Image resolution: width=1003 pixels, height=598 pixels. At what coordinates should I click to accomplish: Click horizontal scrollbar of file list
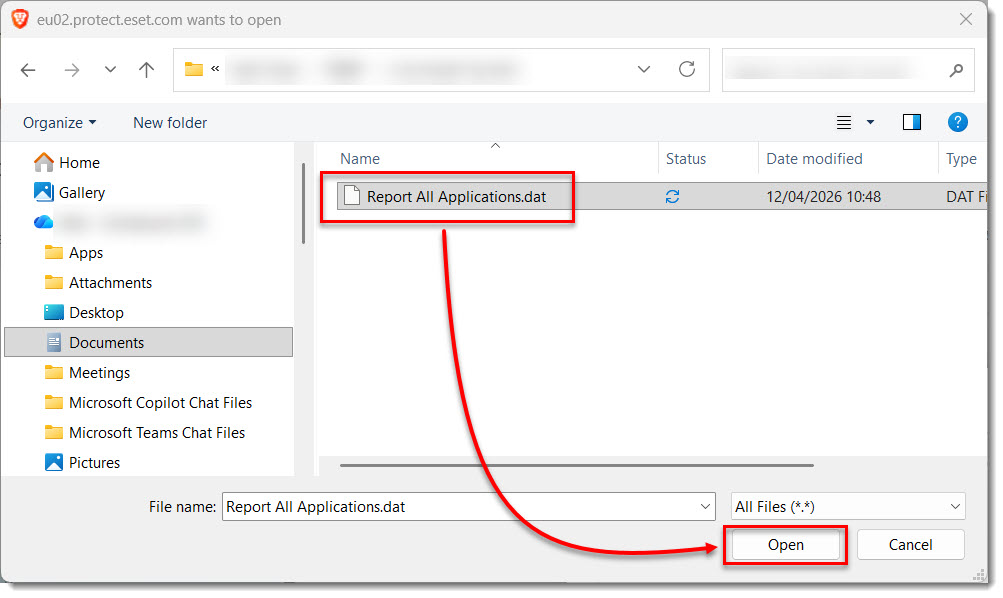pos(577,466)
